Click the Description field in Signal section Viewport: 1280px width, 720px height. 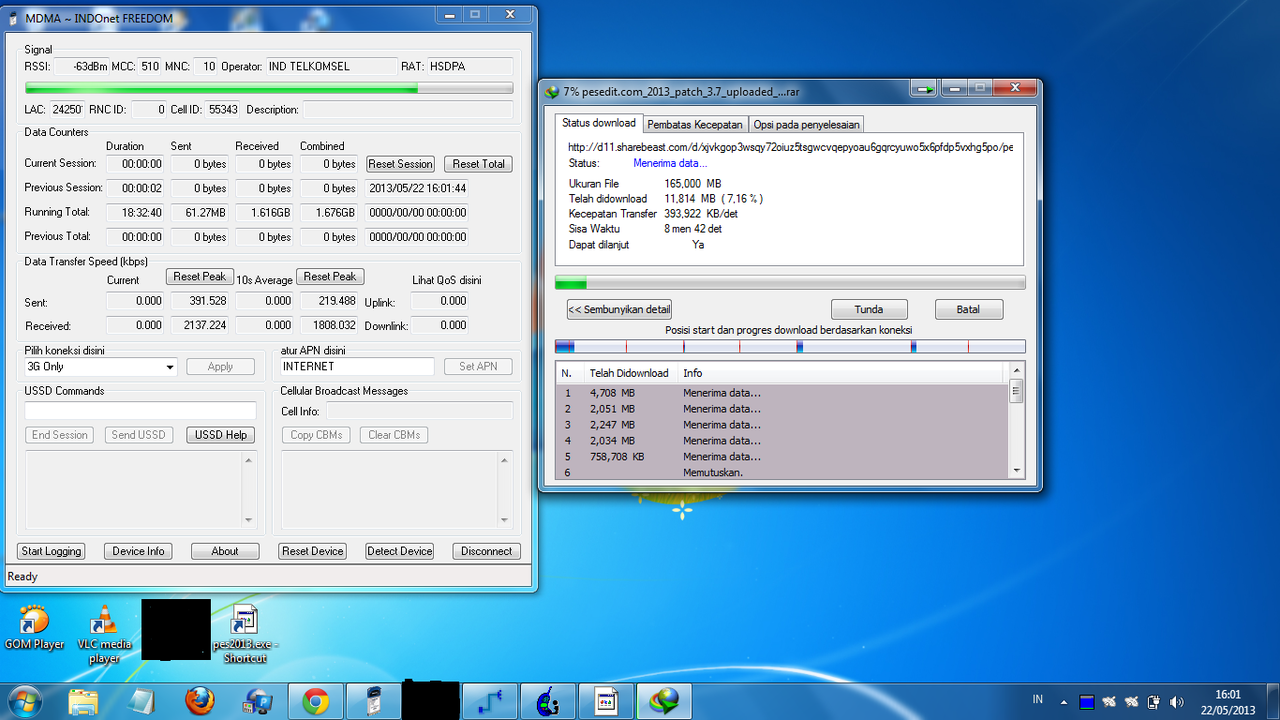(408, 109)
